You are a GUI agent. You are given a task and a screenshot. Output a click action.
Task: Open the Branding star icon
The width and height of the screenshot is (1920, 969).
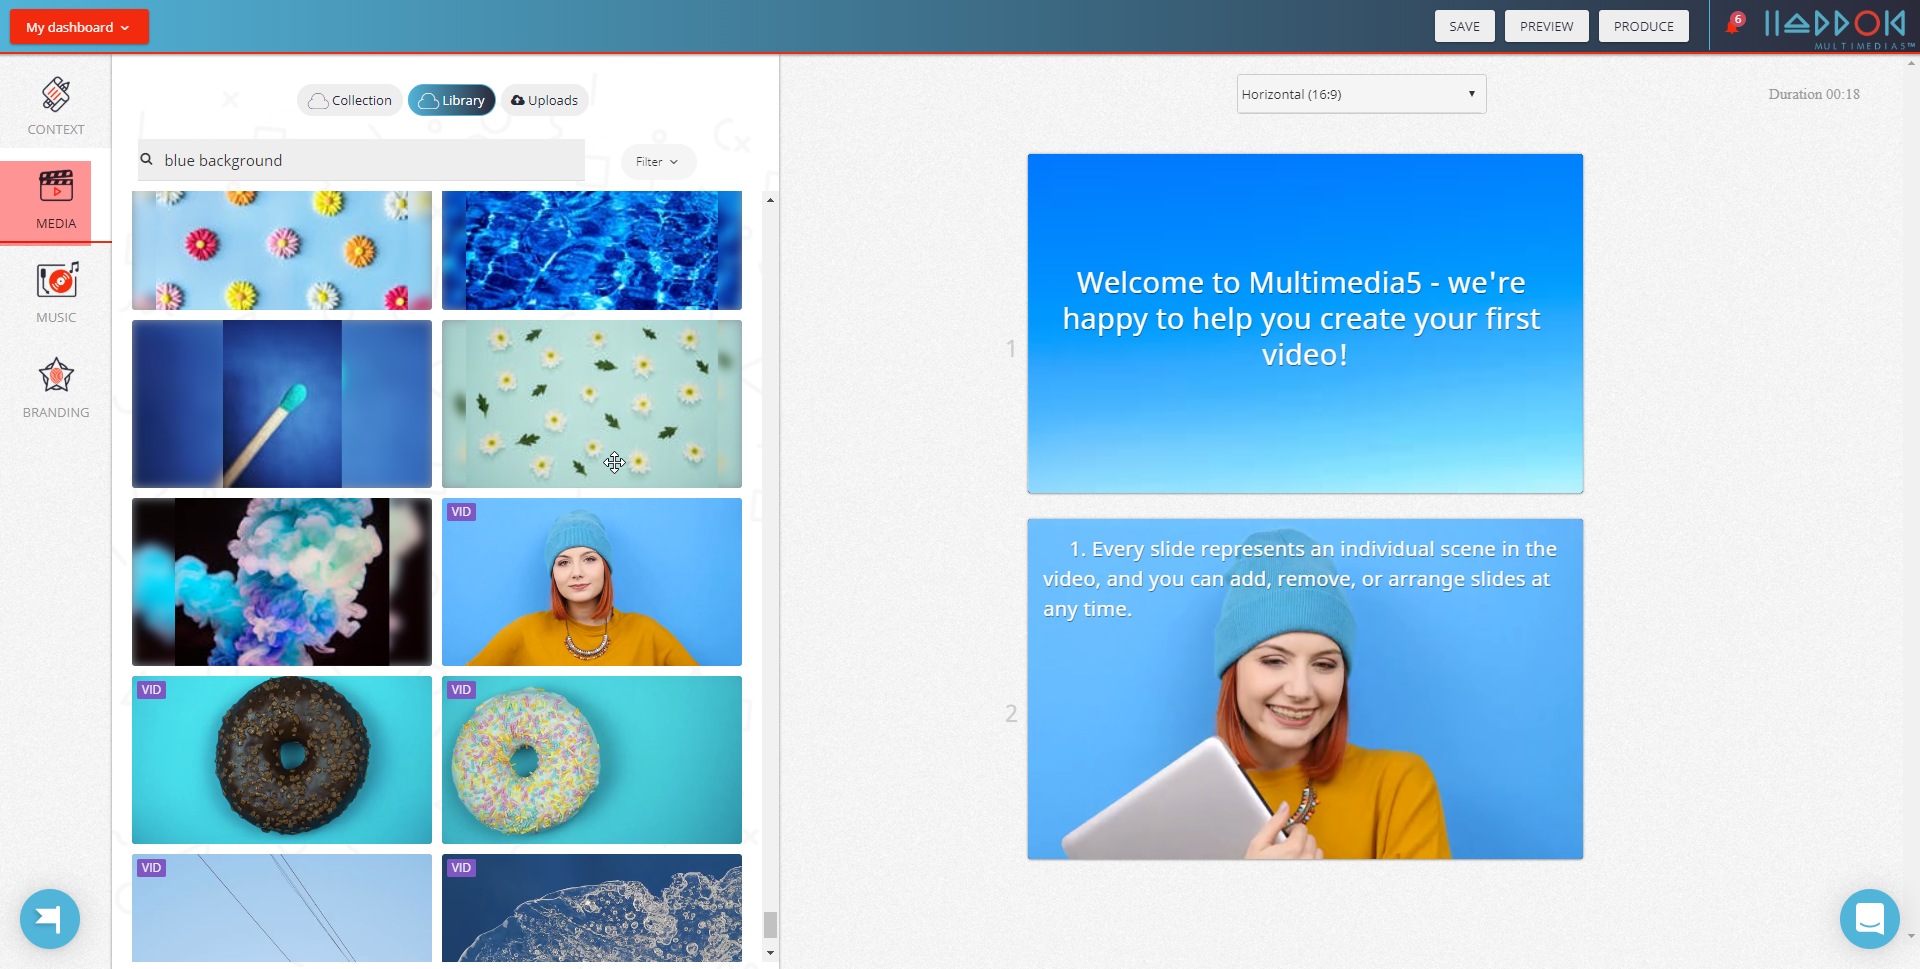[56, 376]
